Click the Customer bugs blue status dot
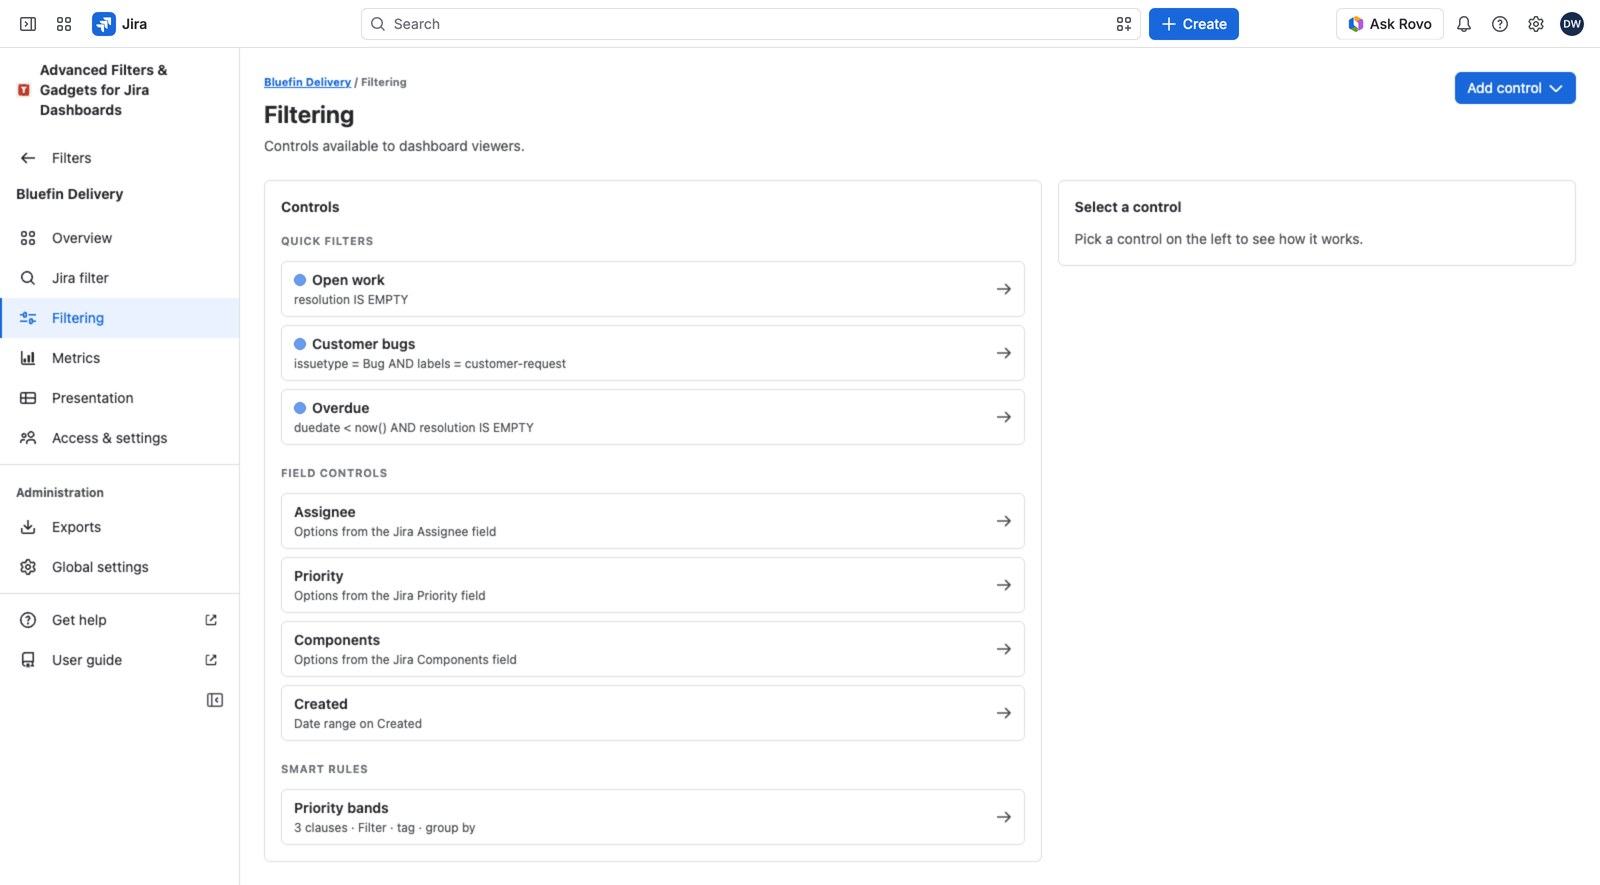The width and height of the screenshot is (1600, 885). (300, 344)
